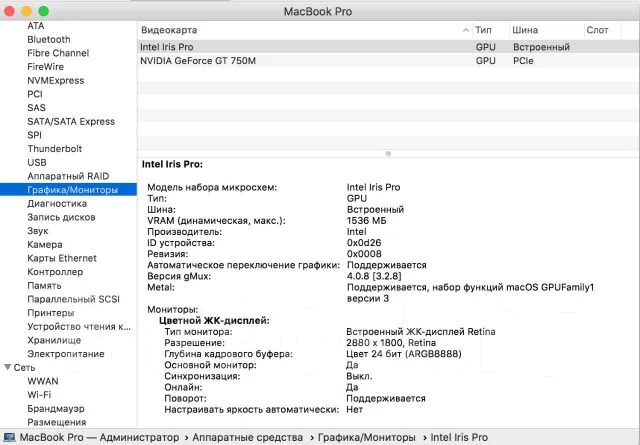Show Хранилище information
Image resolution: width=640 pixels, height=445 pixels.
(54, 340)
